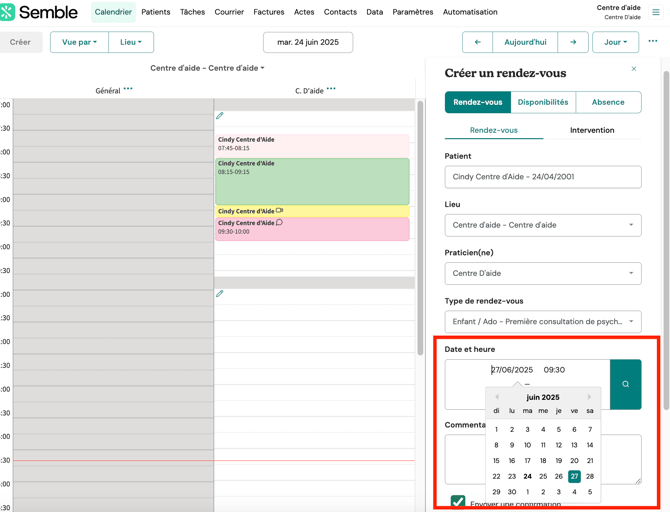This screenshot has height=512, width=670.
Task: Open the green 08:15-09:15 appointment block
Action: click(312, 182)
